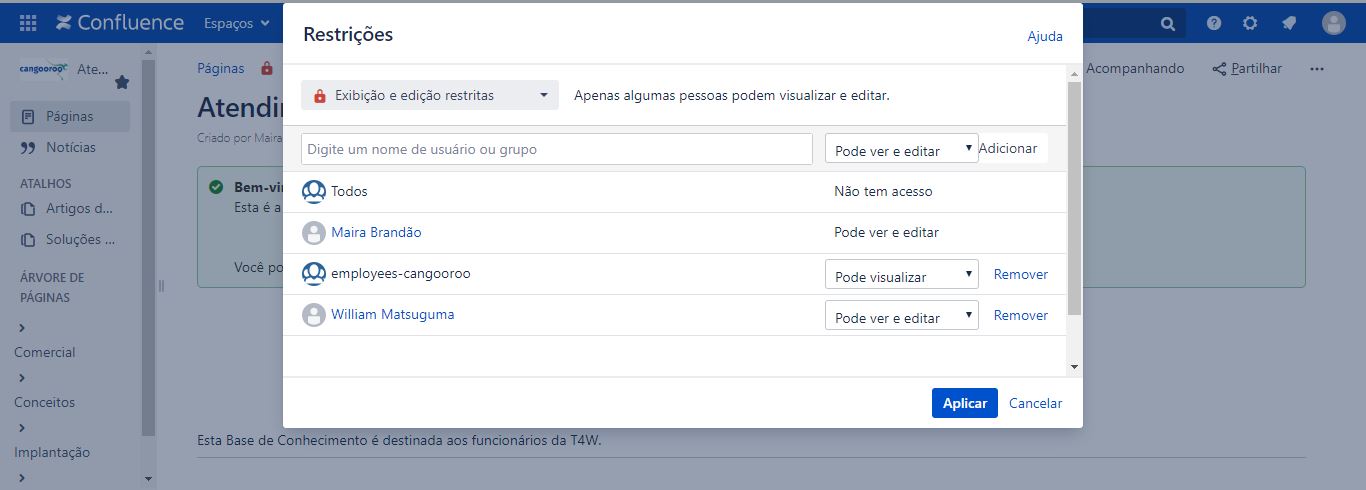
Task: Click the 'Não tem acesso' text
Action: 883,191
